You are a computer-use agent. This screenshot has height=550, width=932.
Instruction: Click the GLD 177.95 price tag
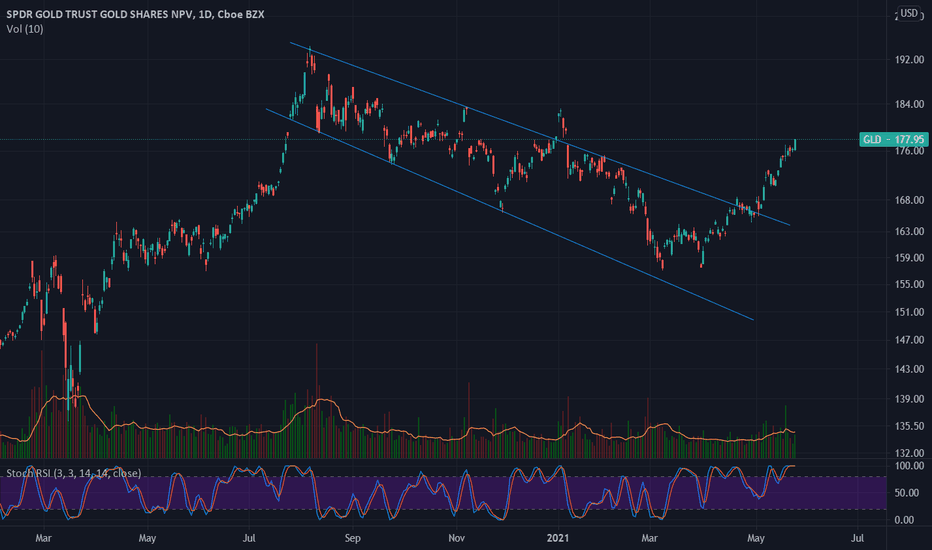coord(893,140)
